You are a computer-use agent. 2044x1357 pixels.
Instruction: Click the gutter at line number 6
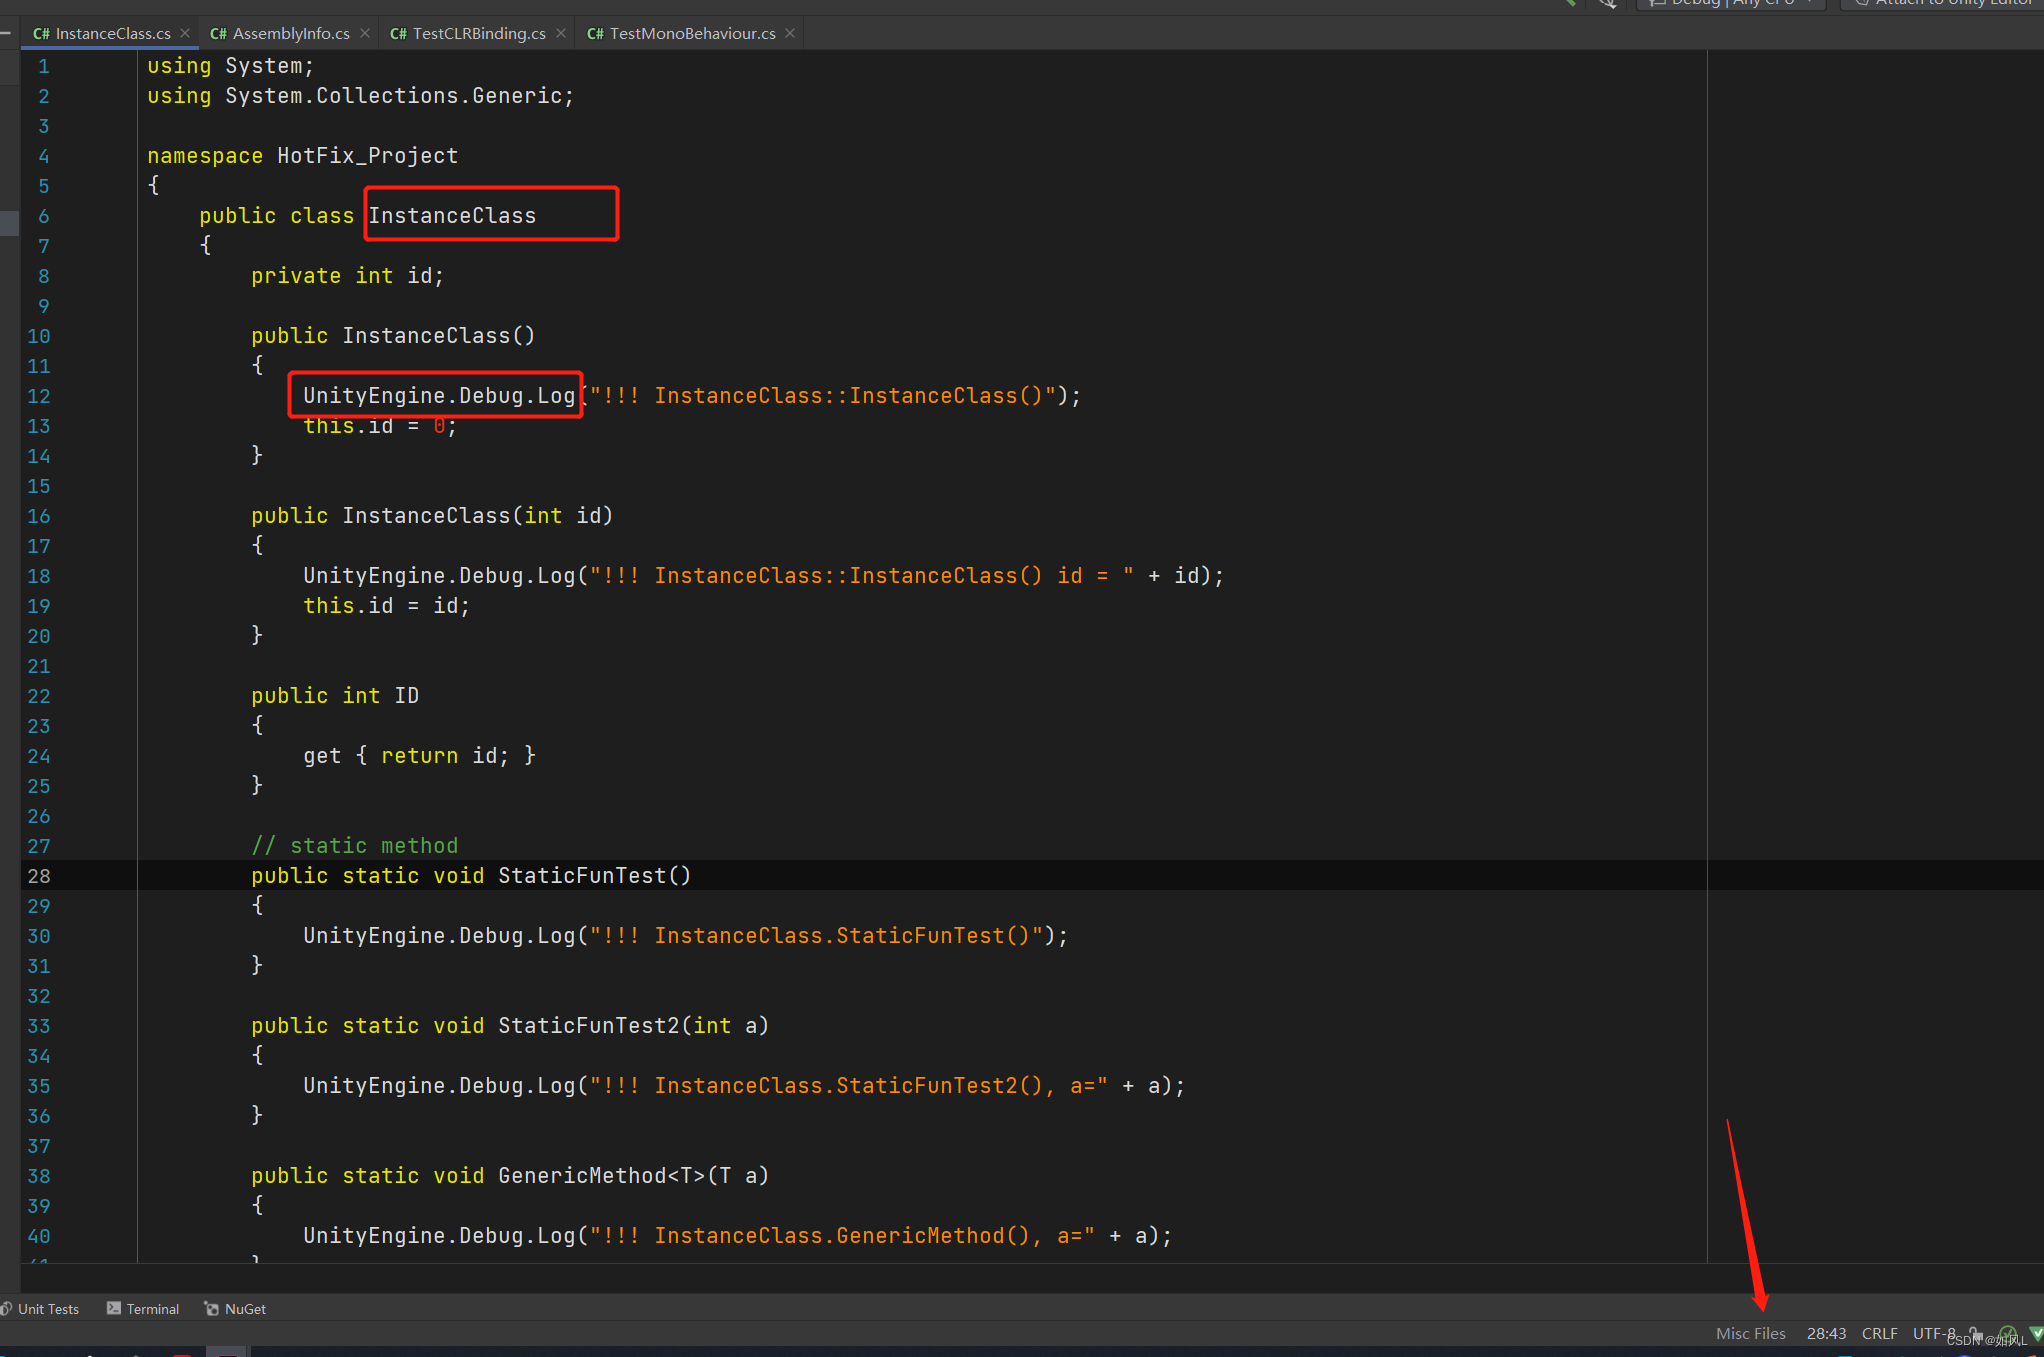point(44,215)
